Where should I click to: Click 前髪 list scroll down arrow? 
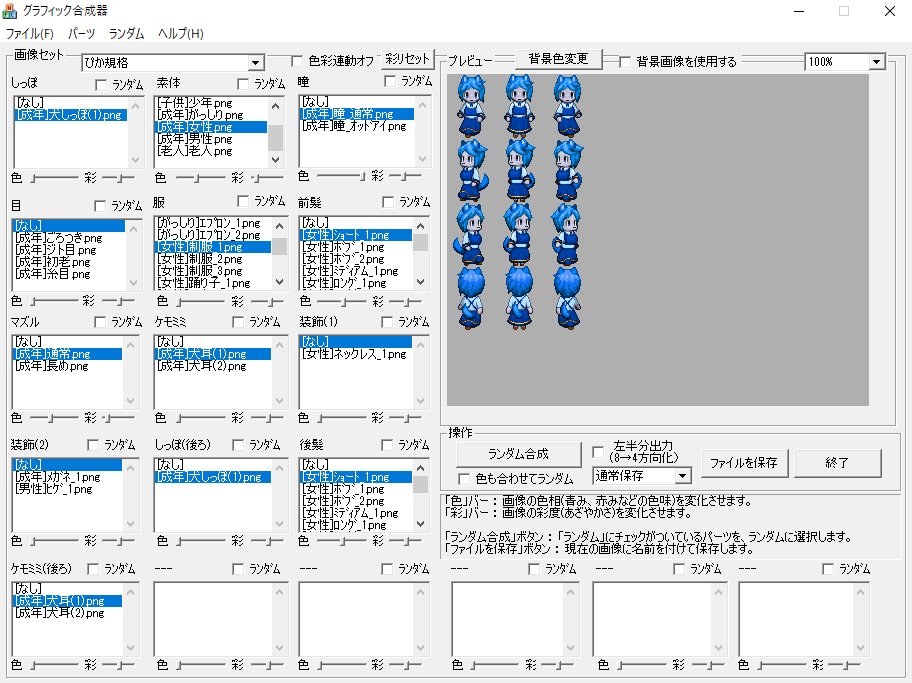pos(421,282)
